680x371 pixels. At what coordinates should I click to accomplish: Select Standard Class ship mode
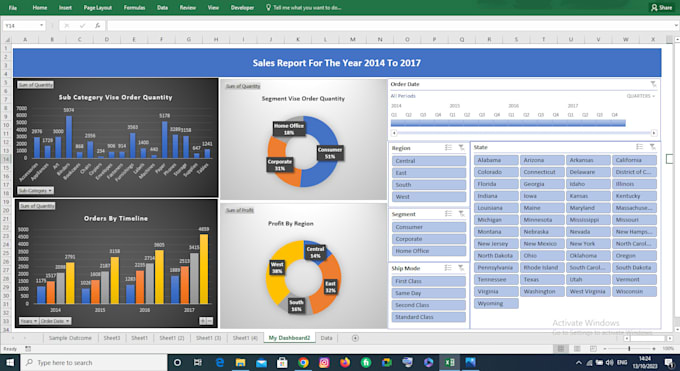click(x=429, y=317)
